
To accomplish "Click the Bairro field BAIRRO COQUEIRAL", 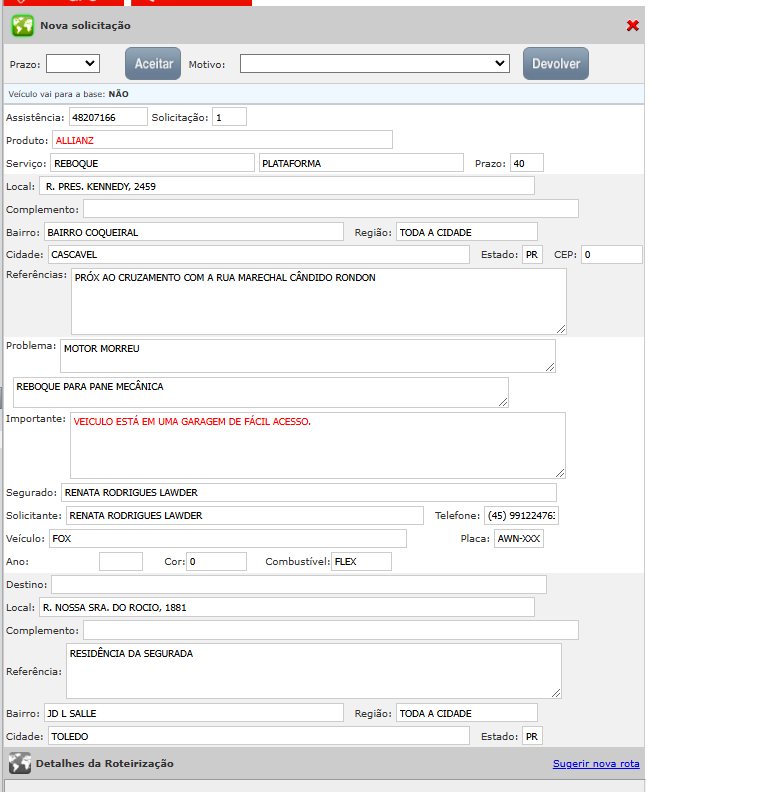I will point(194,232).
